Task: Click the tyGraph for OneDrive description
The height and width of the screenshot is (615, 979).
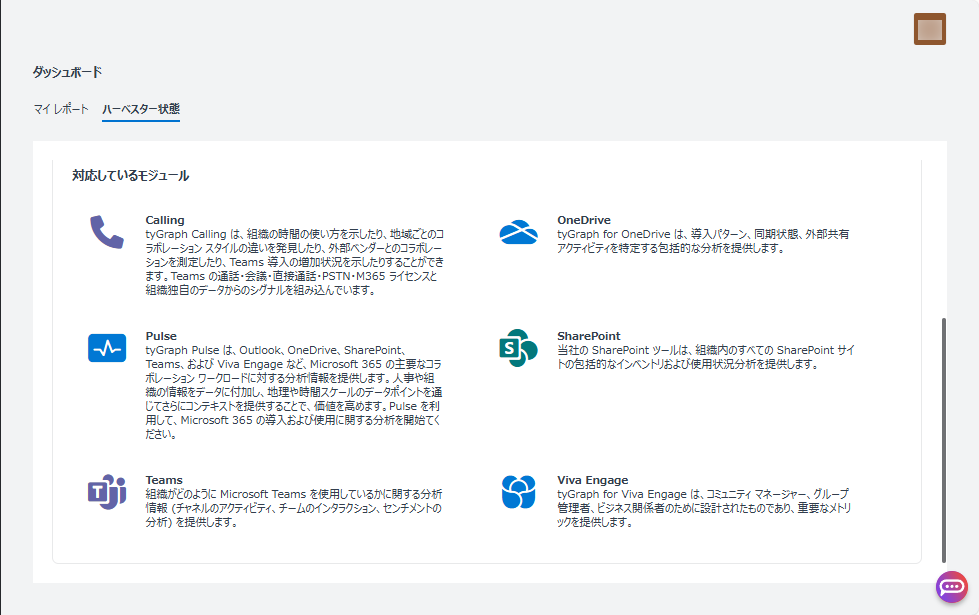Action: [703, 241]
